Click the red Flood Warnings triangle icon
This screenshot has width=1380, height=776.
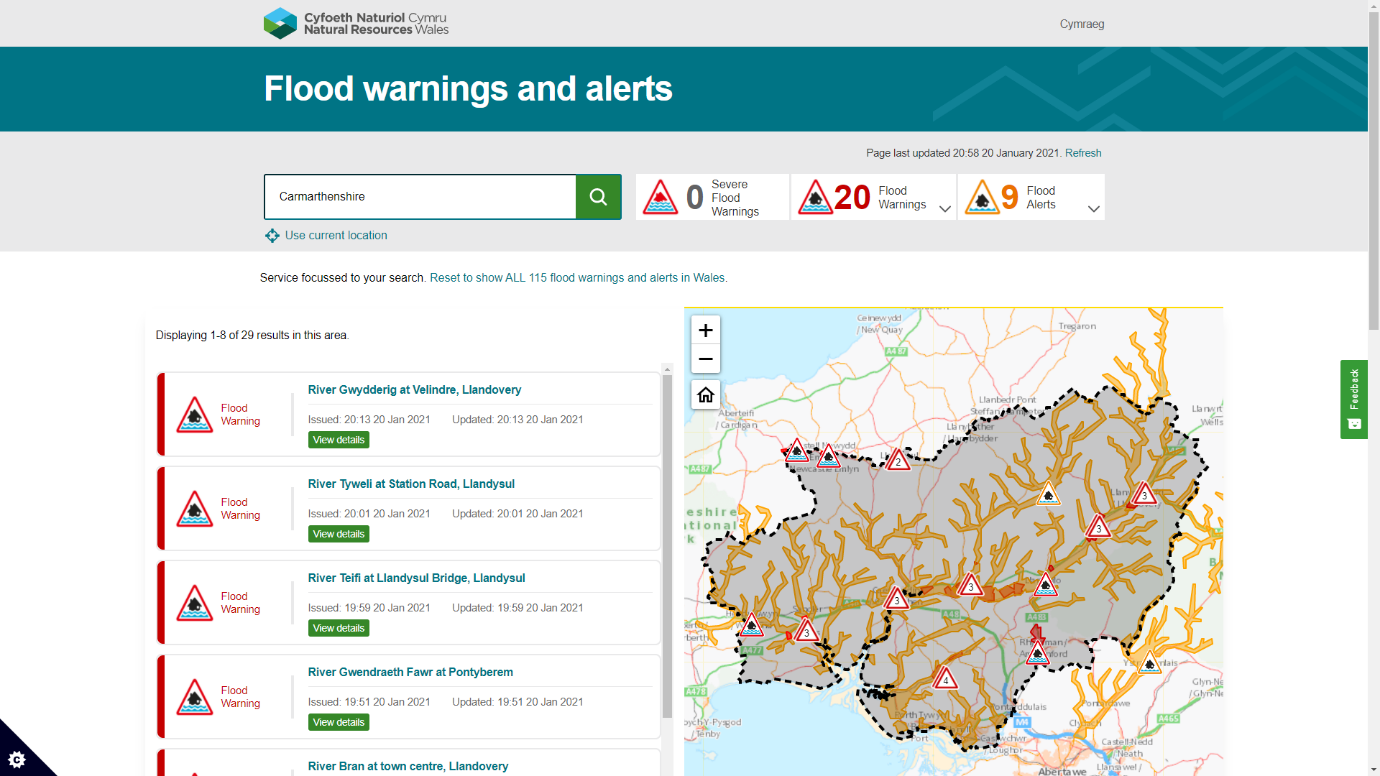pyautogui.click(x=813, y=196)
